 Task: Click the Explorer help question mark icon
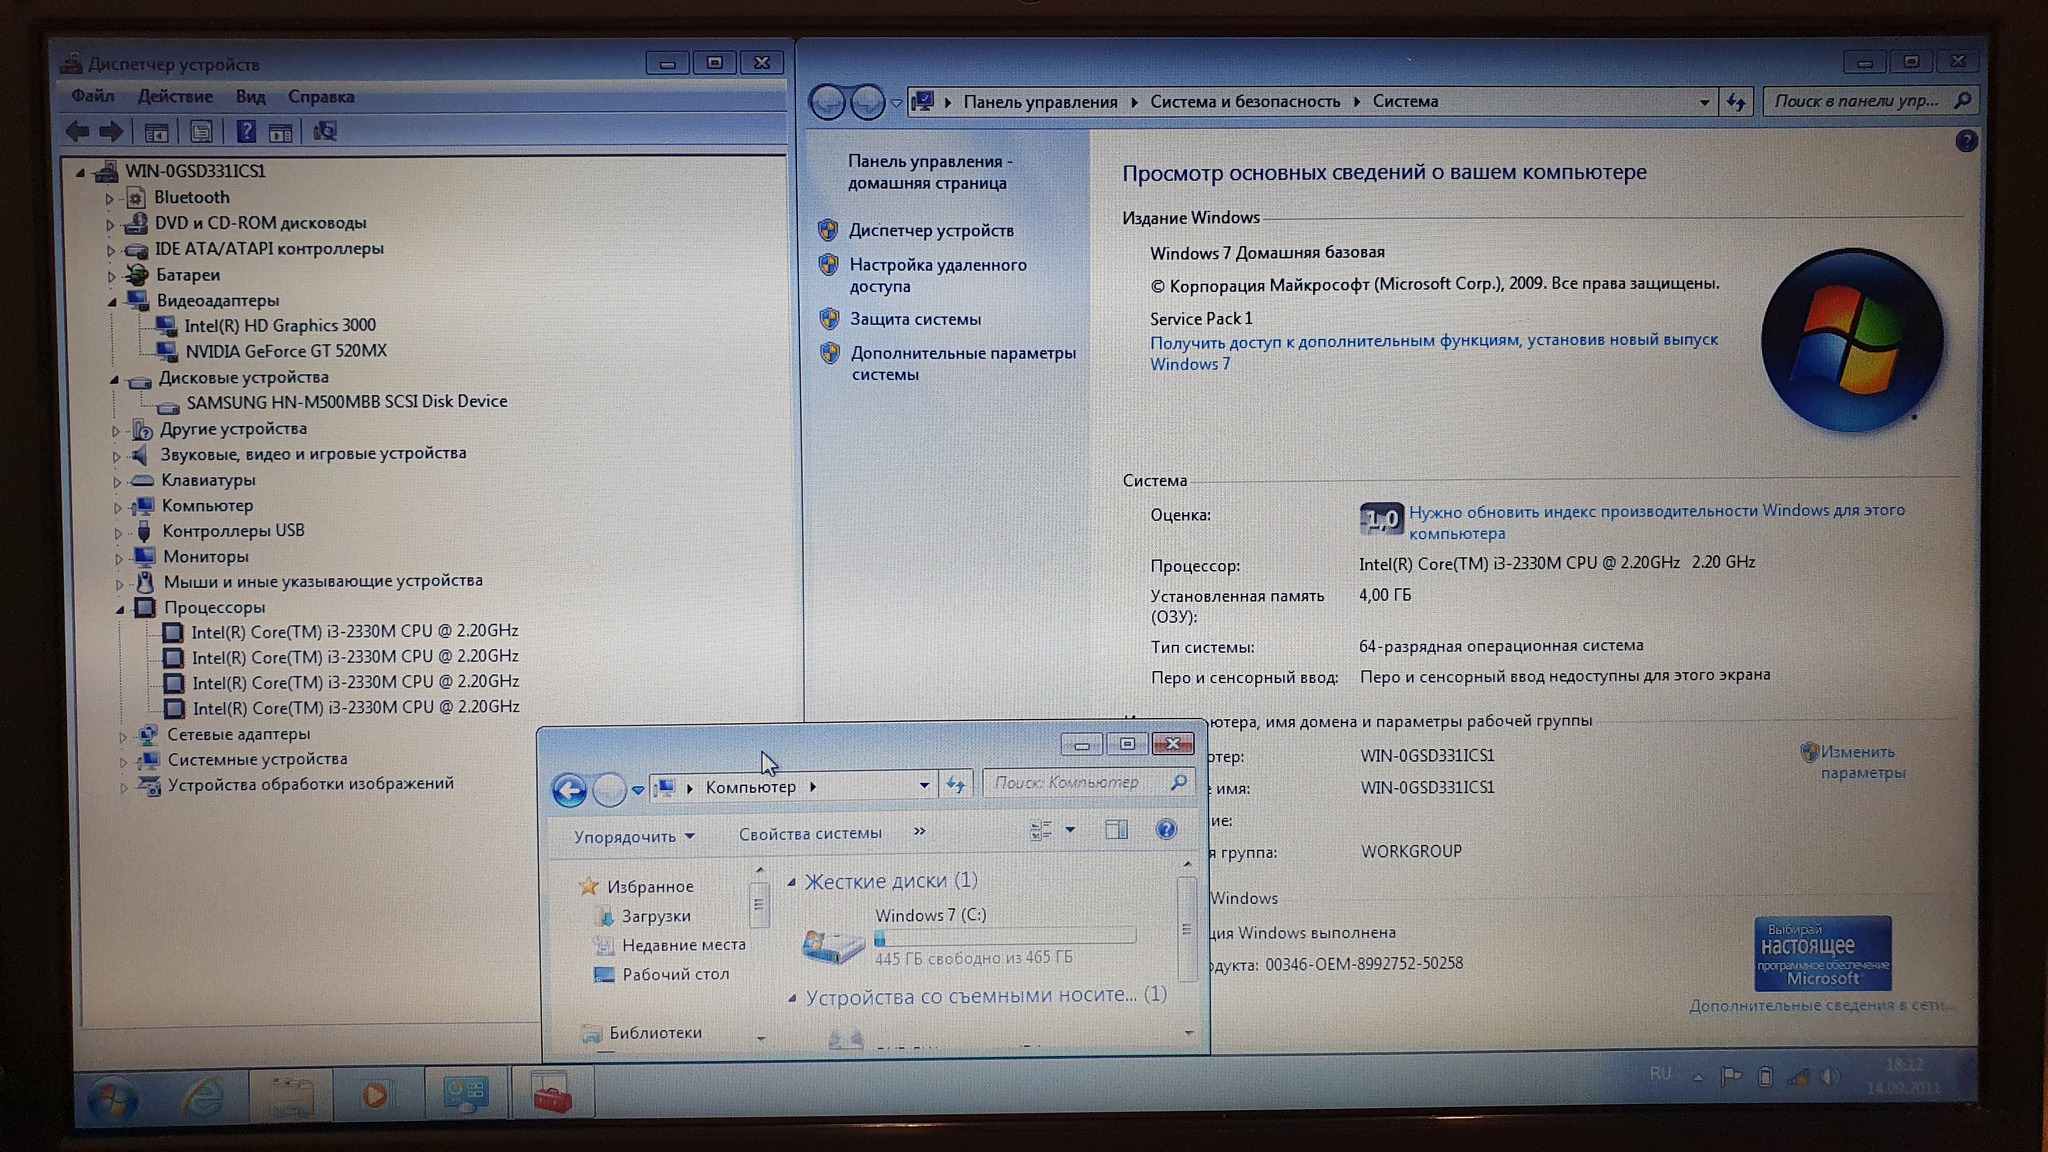tap(1165, 830)
